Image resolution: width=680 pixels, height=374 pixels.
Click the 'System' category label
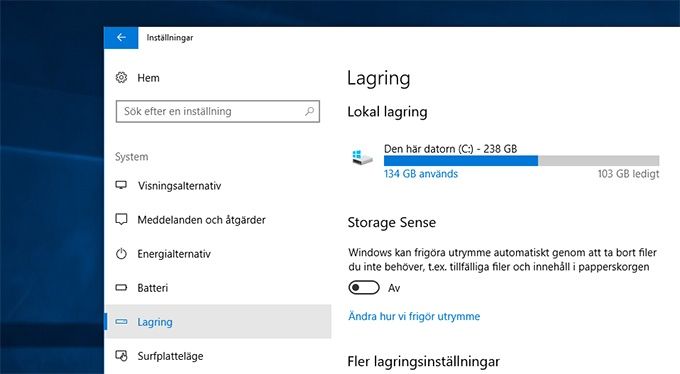click(131, 157)
